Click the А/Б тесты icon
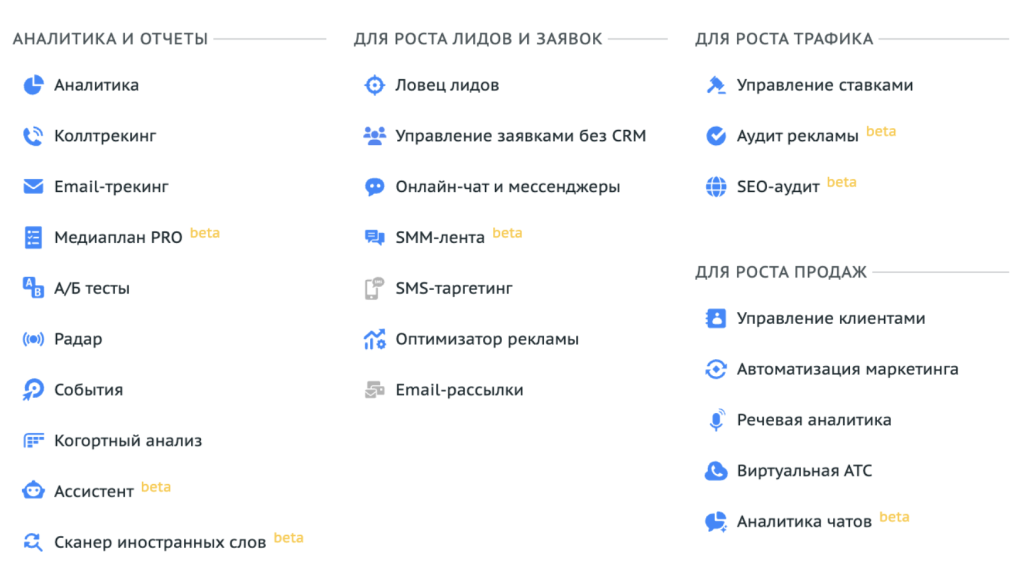This screenshot has width=1024, height=570. tap(33, 288)
